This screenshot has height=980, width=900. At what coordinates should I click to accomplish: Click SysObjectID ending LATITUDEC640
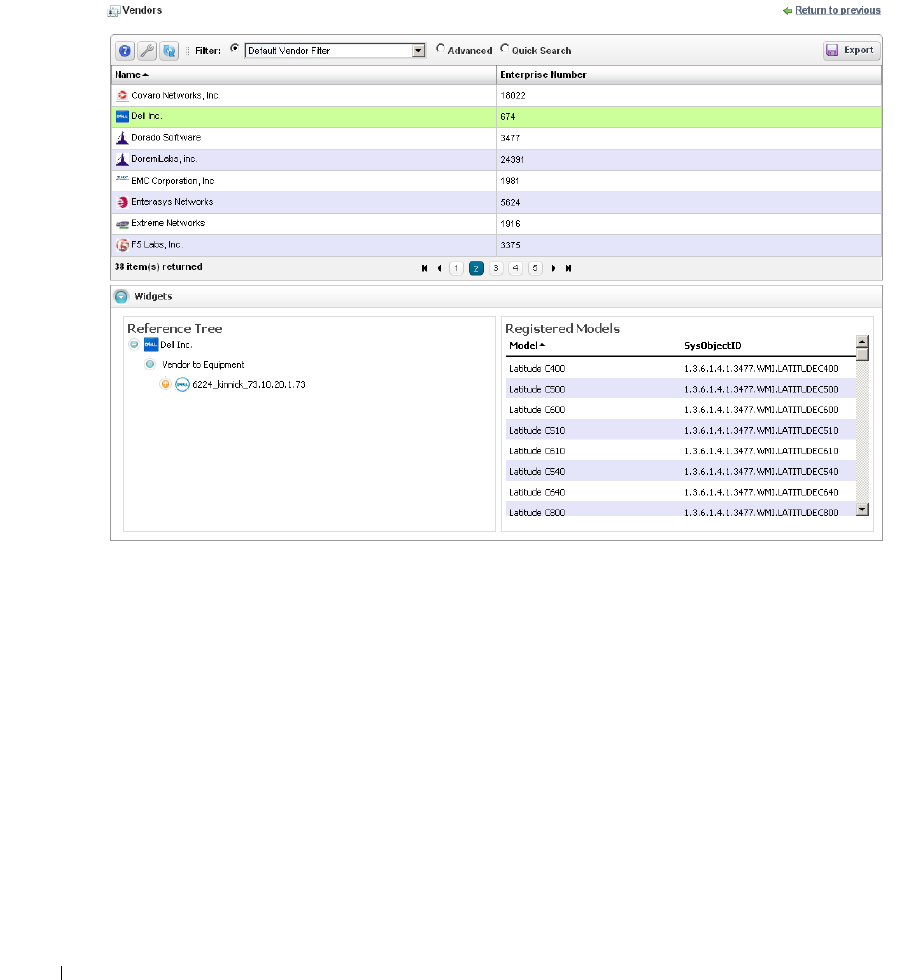(x=761, y=492)
